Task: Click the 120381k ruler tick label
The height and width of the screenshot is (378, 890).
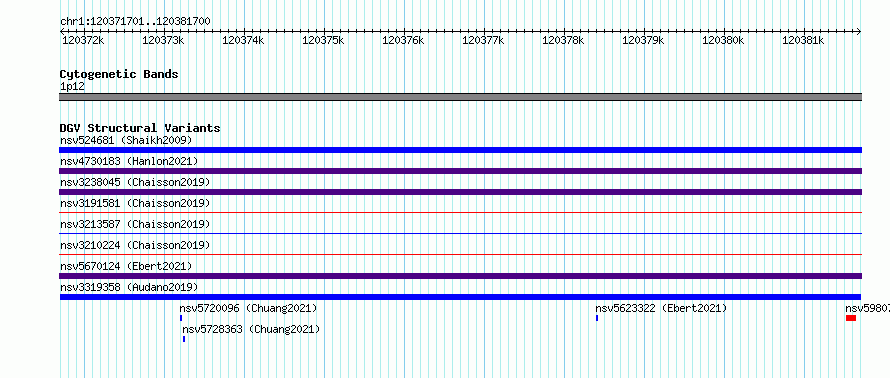Action: (804, 40)
